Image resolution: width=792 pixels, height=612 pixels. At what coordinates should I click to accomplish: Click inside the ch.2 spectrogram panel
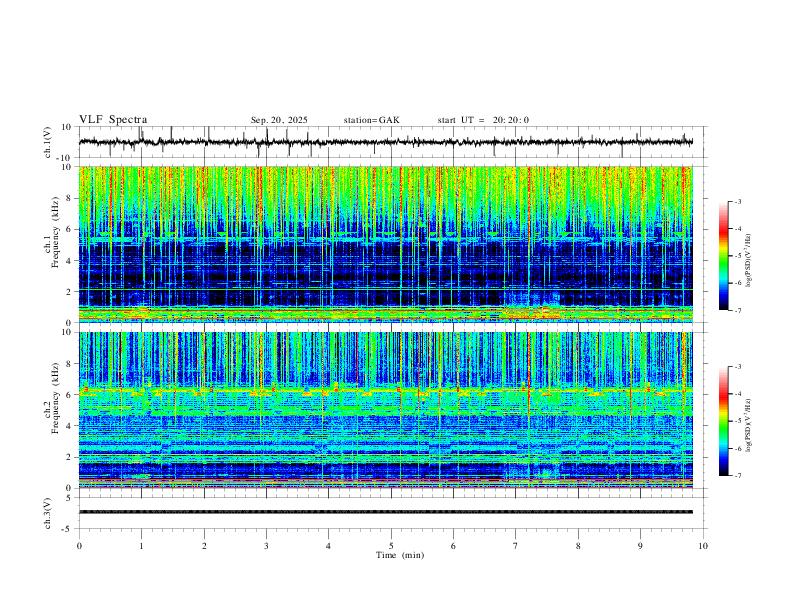[x=386, y=410]
